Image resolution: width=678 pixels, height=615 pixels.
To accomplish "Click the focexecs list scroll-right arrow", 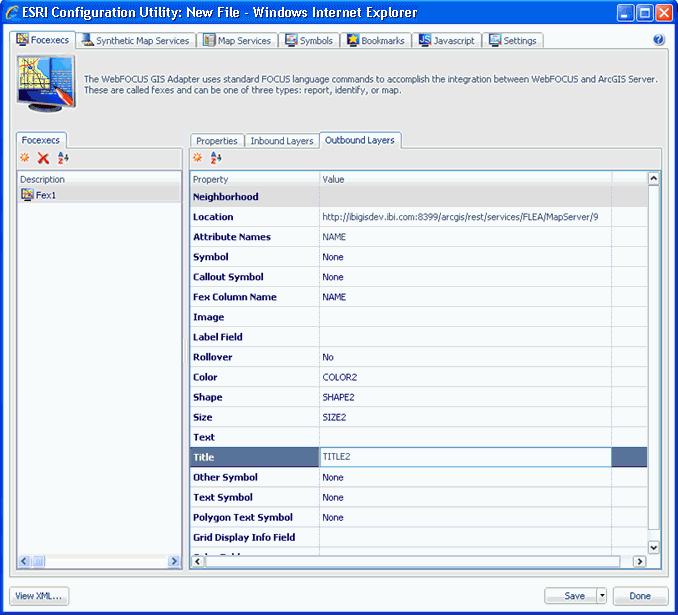I will tap(173, 561).
